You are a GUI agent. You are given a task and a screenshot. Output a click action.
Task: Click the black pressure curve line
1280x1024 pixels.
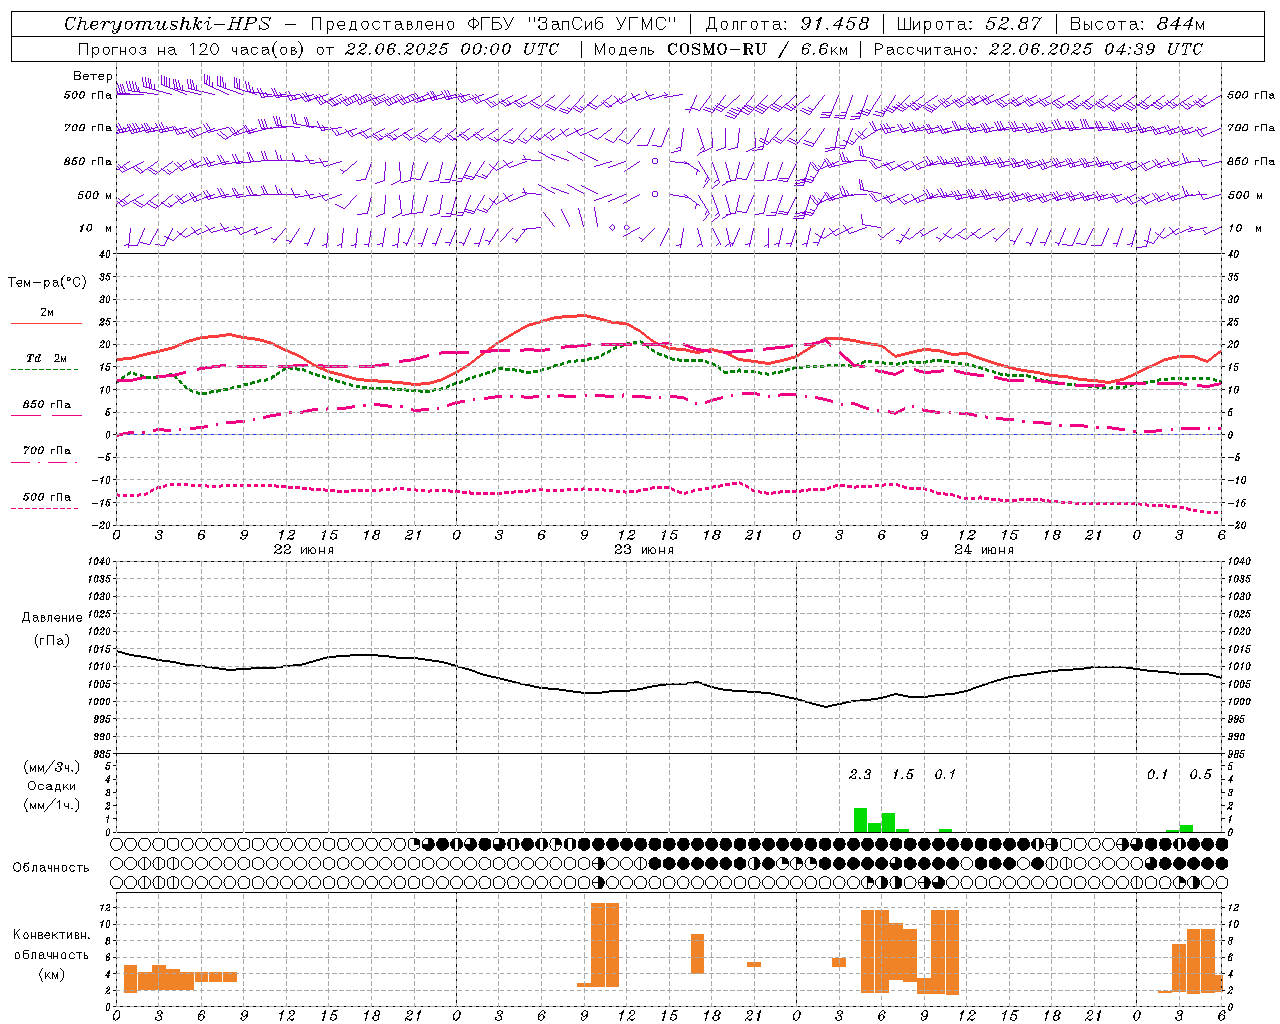tap(669, 685)
